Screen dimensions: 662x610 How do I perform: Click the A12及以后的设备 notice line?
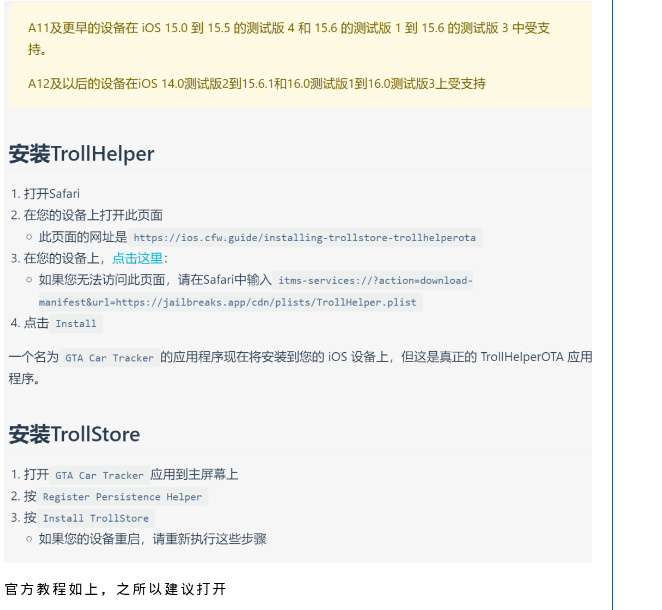click(257, 84)
